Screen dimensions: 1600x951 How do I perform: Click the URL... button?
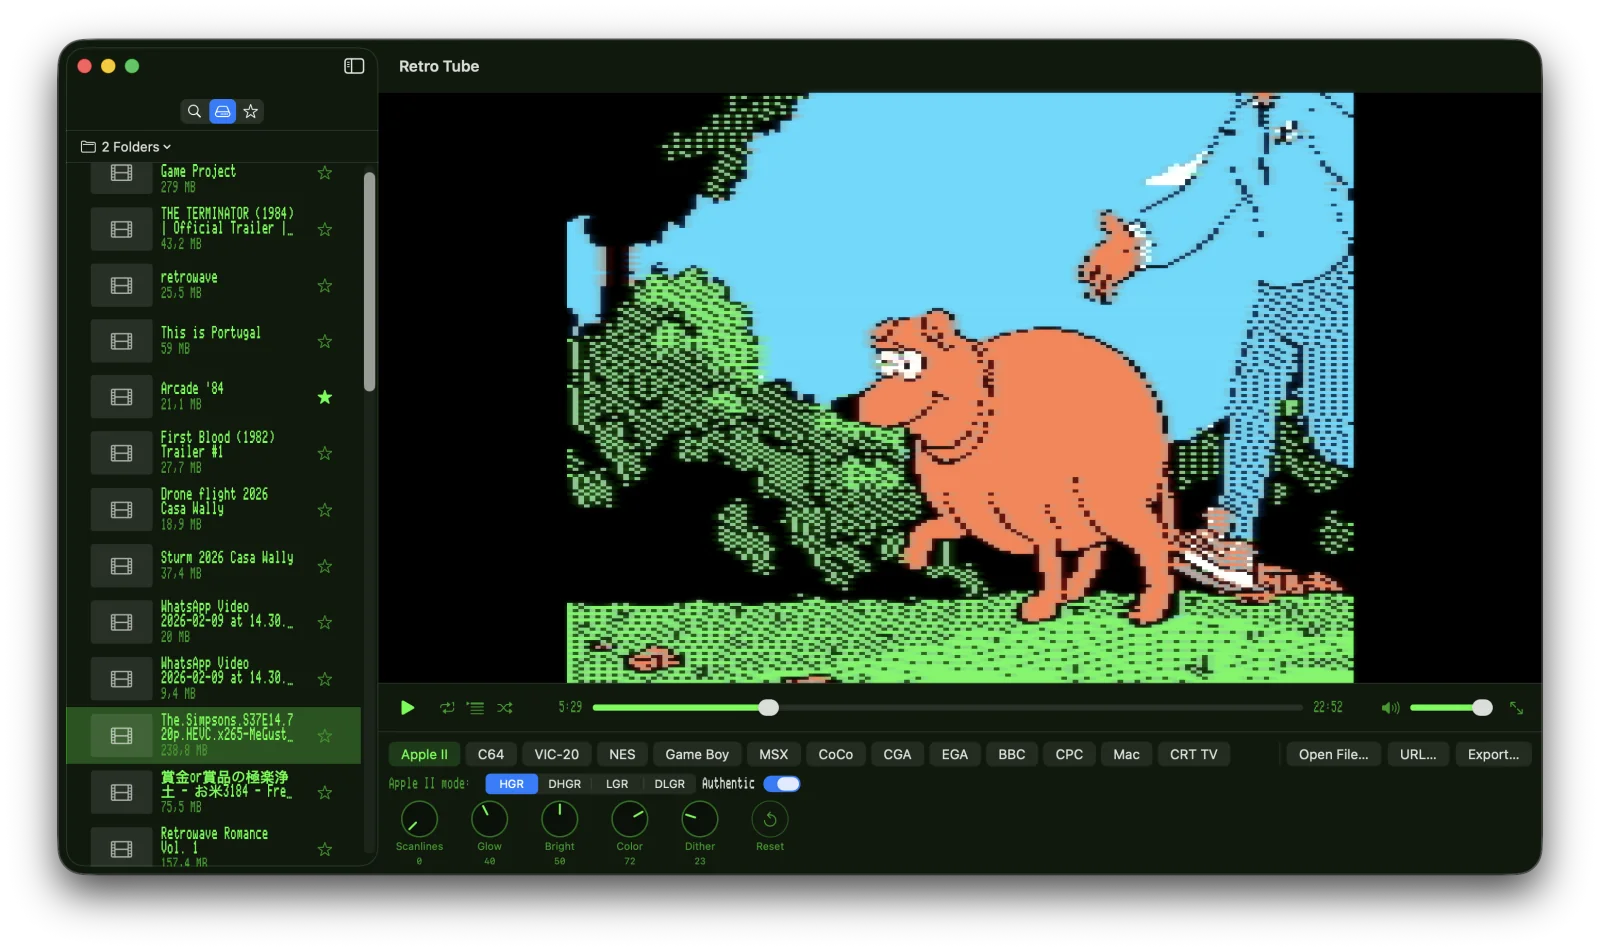tap(1417, 755)
